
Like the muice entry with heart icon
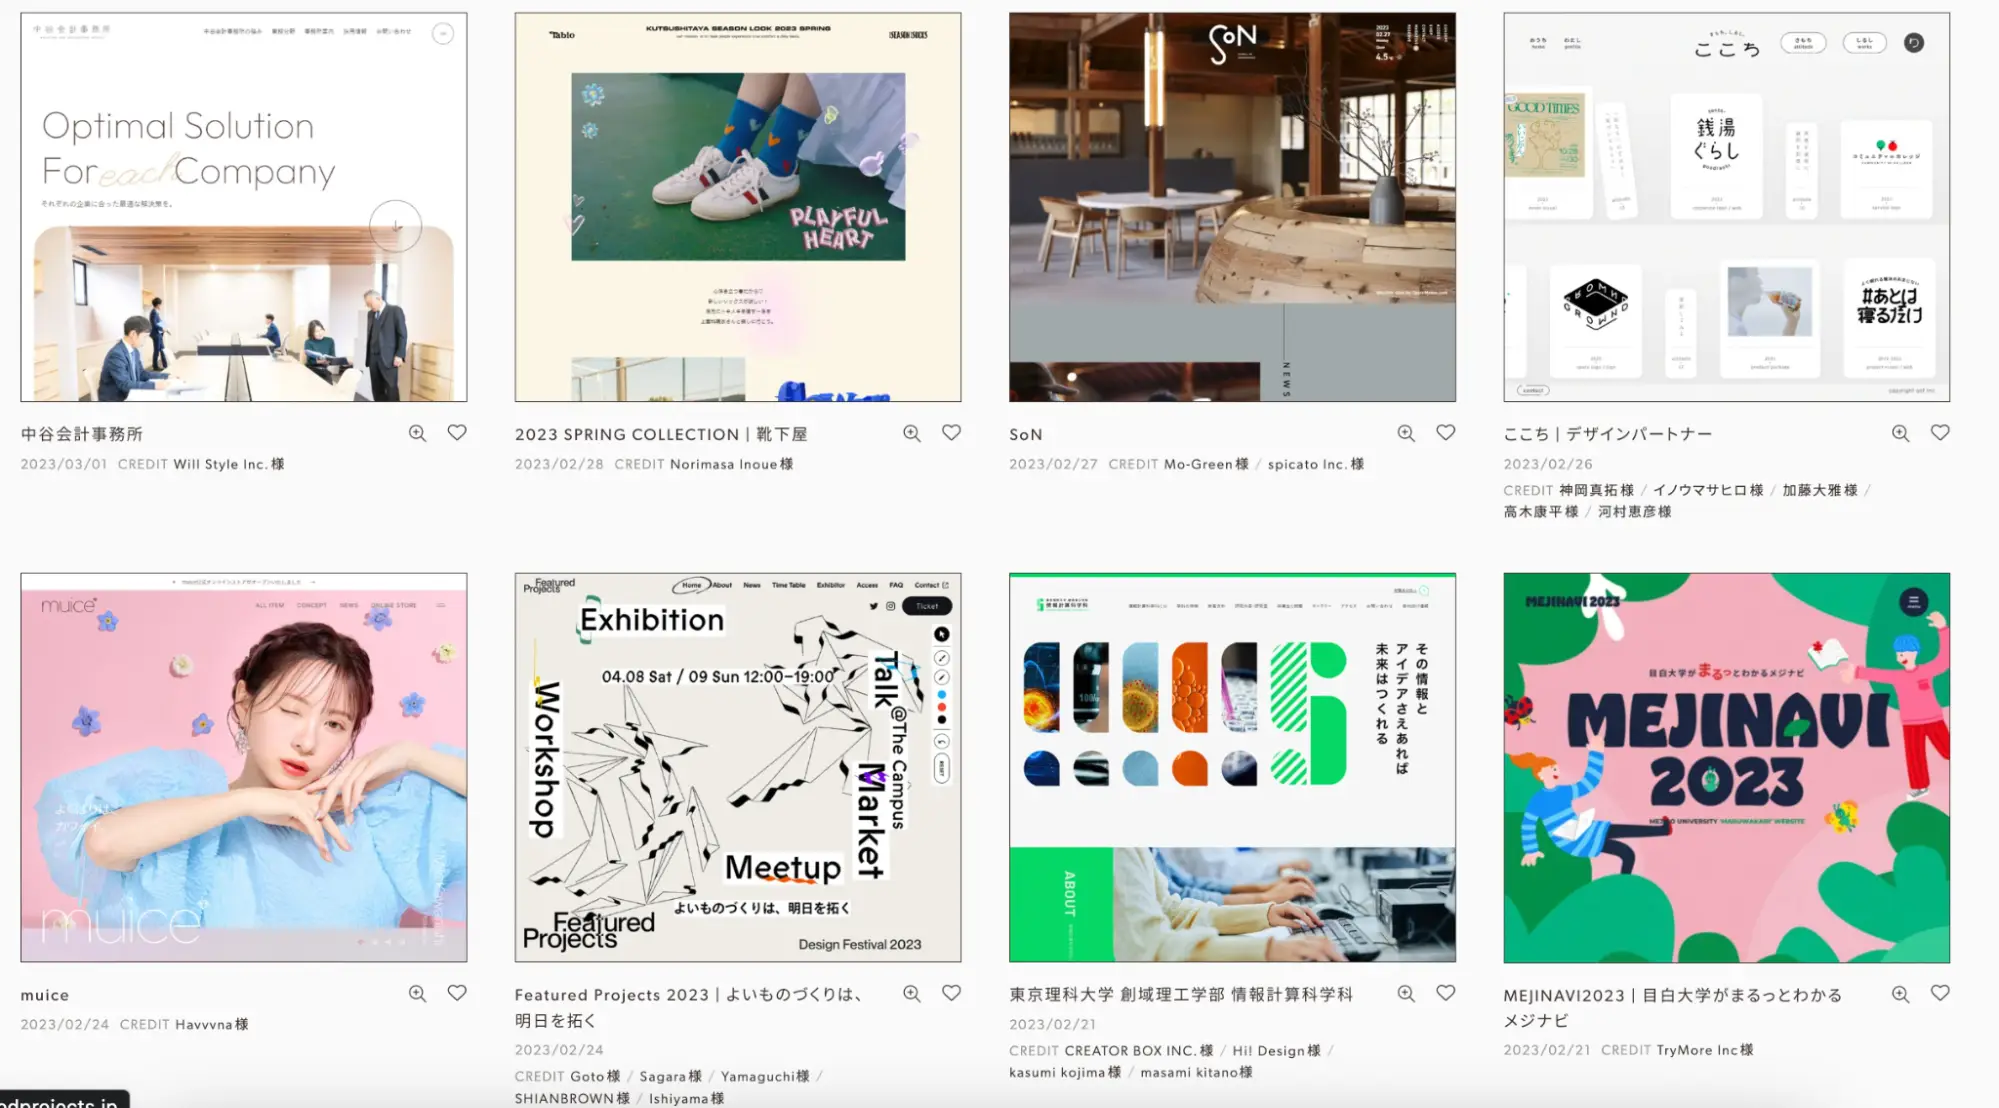(x=457, y=993)
